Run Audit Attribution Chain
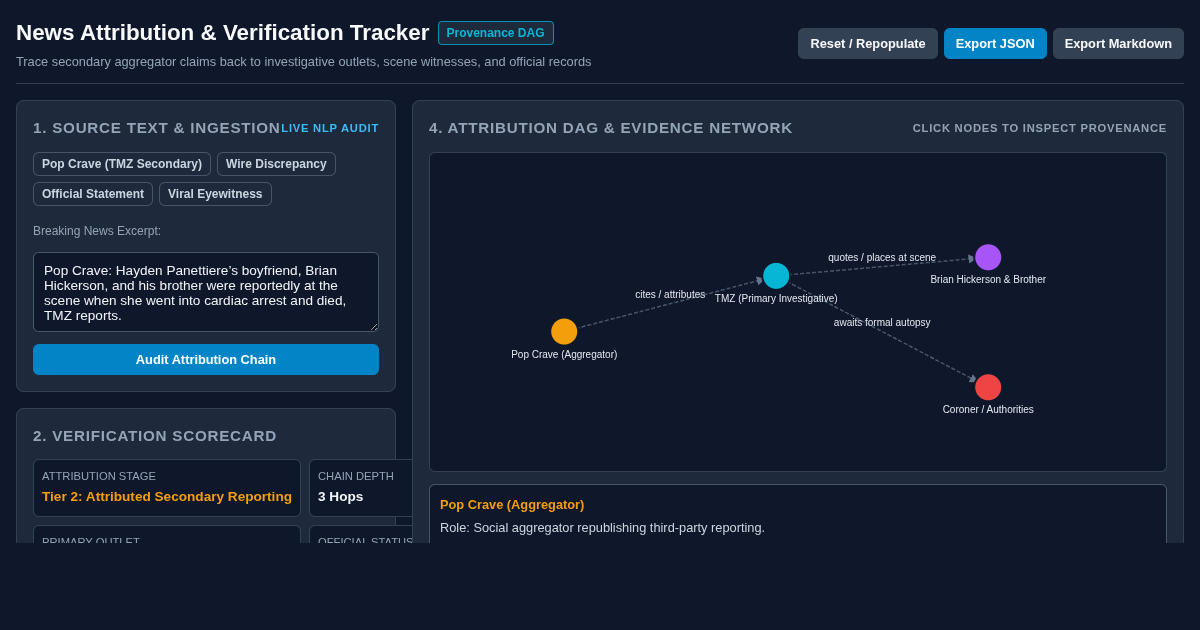 click(x=206, y=359)
